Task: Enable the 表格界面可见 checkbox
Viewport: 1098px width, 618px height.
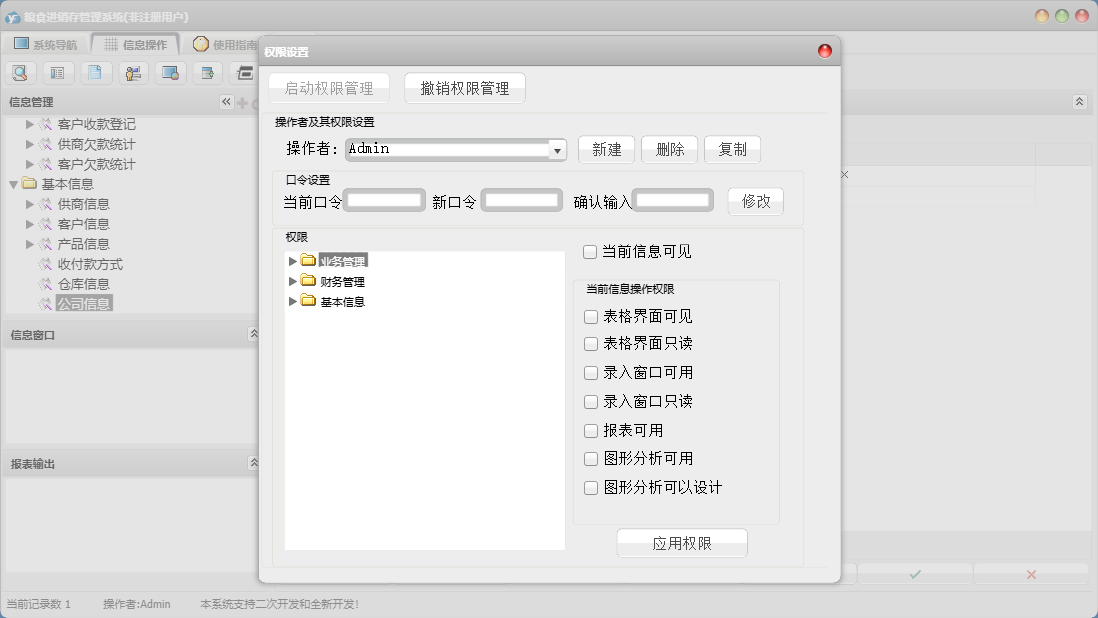Action: 591,317
